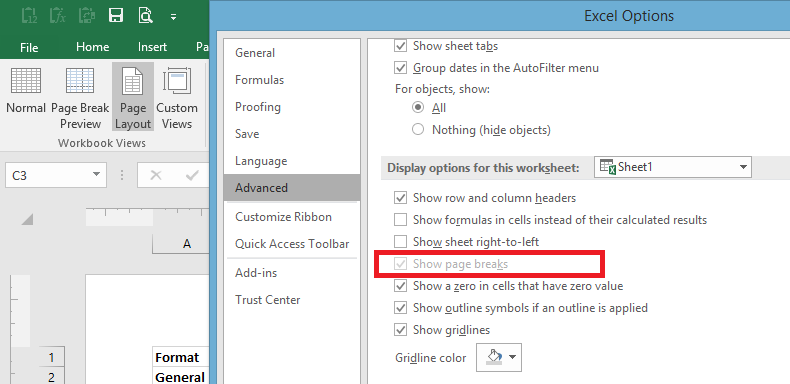The image size is (790, 384).
Task: Click the formula bar enter checkmark icon
Action: point(192,175)
